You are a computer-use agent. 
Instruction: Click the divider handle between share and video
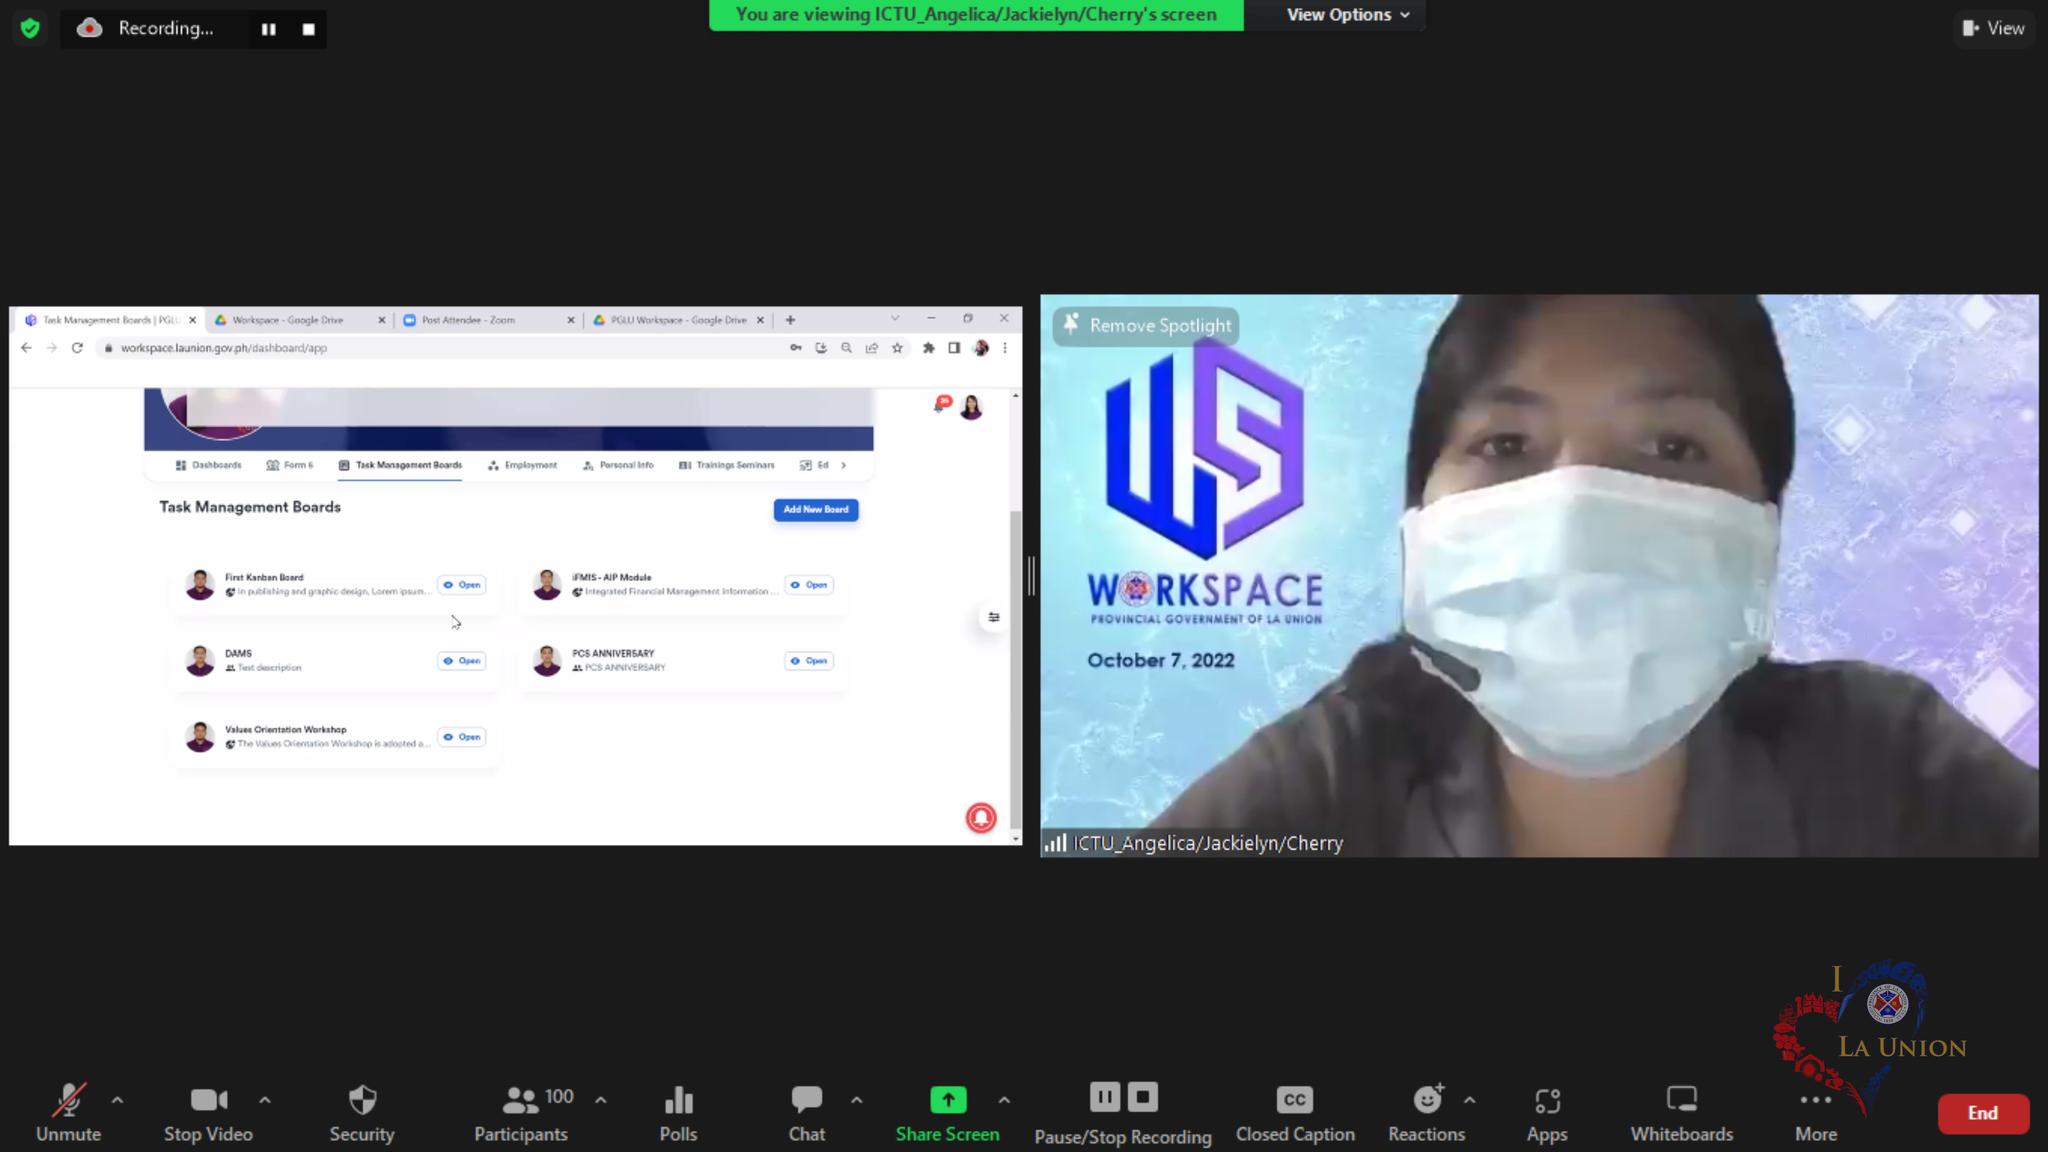pyautogui.click(x=1031, y=576)
